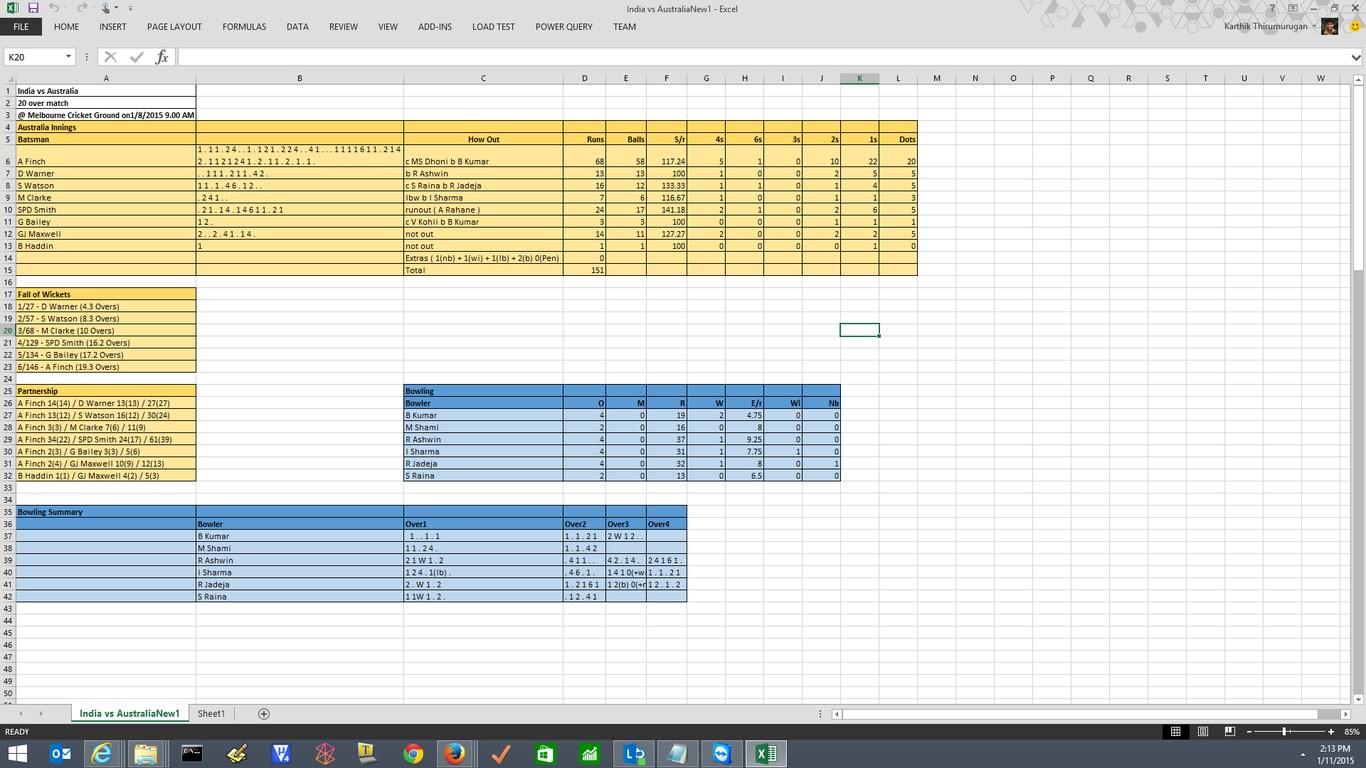Click the Insert Function fx icon
1366x768 pixels.
point(162,57)
